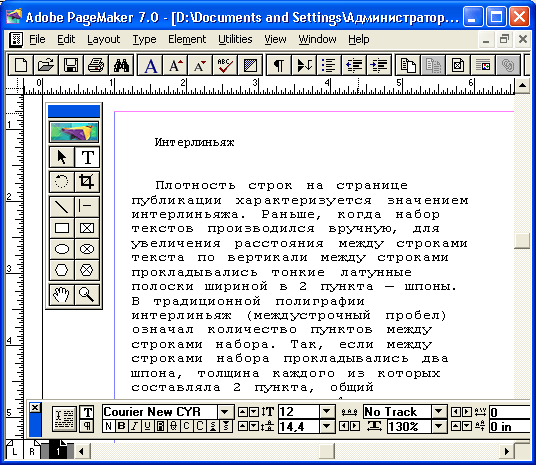Open the right master page R icon
The image size is (536, 465).
32,451
